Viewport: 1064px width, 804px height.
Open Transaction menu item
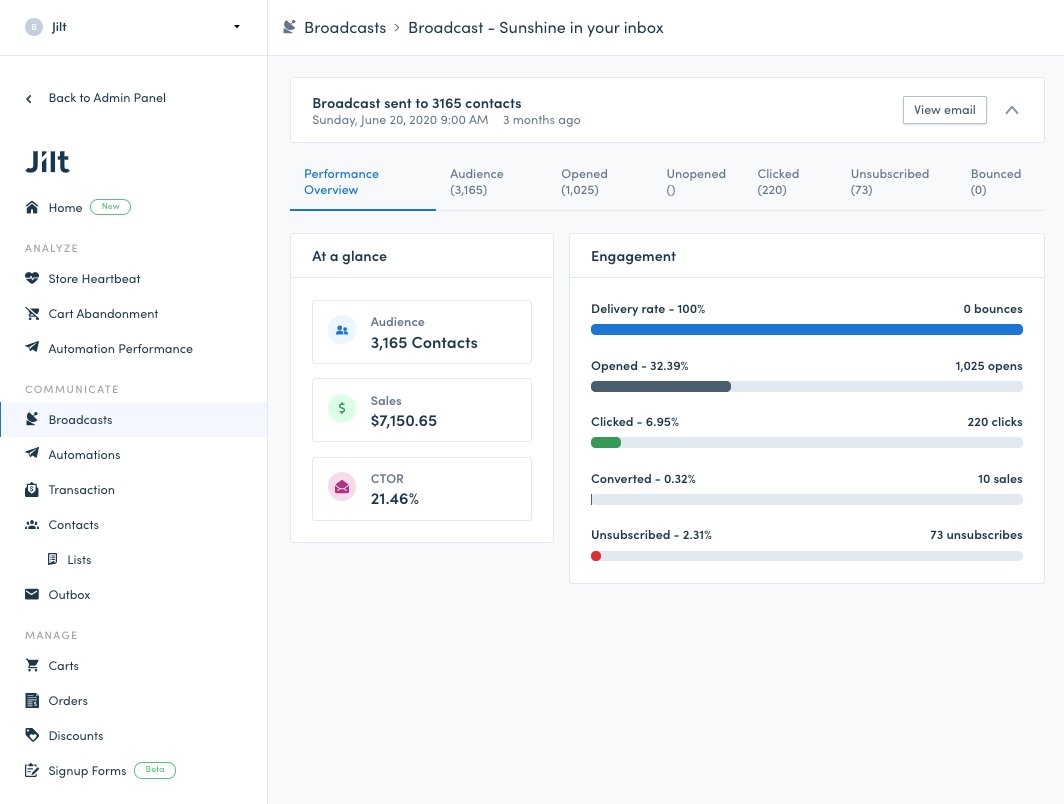81,490
